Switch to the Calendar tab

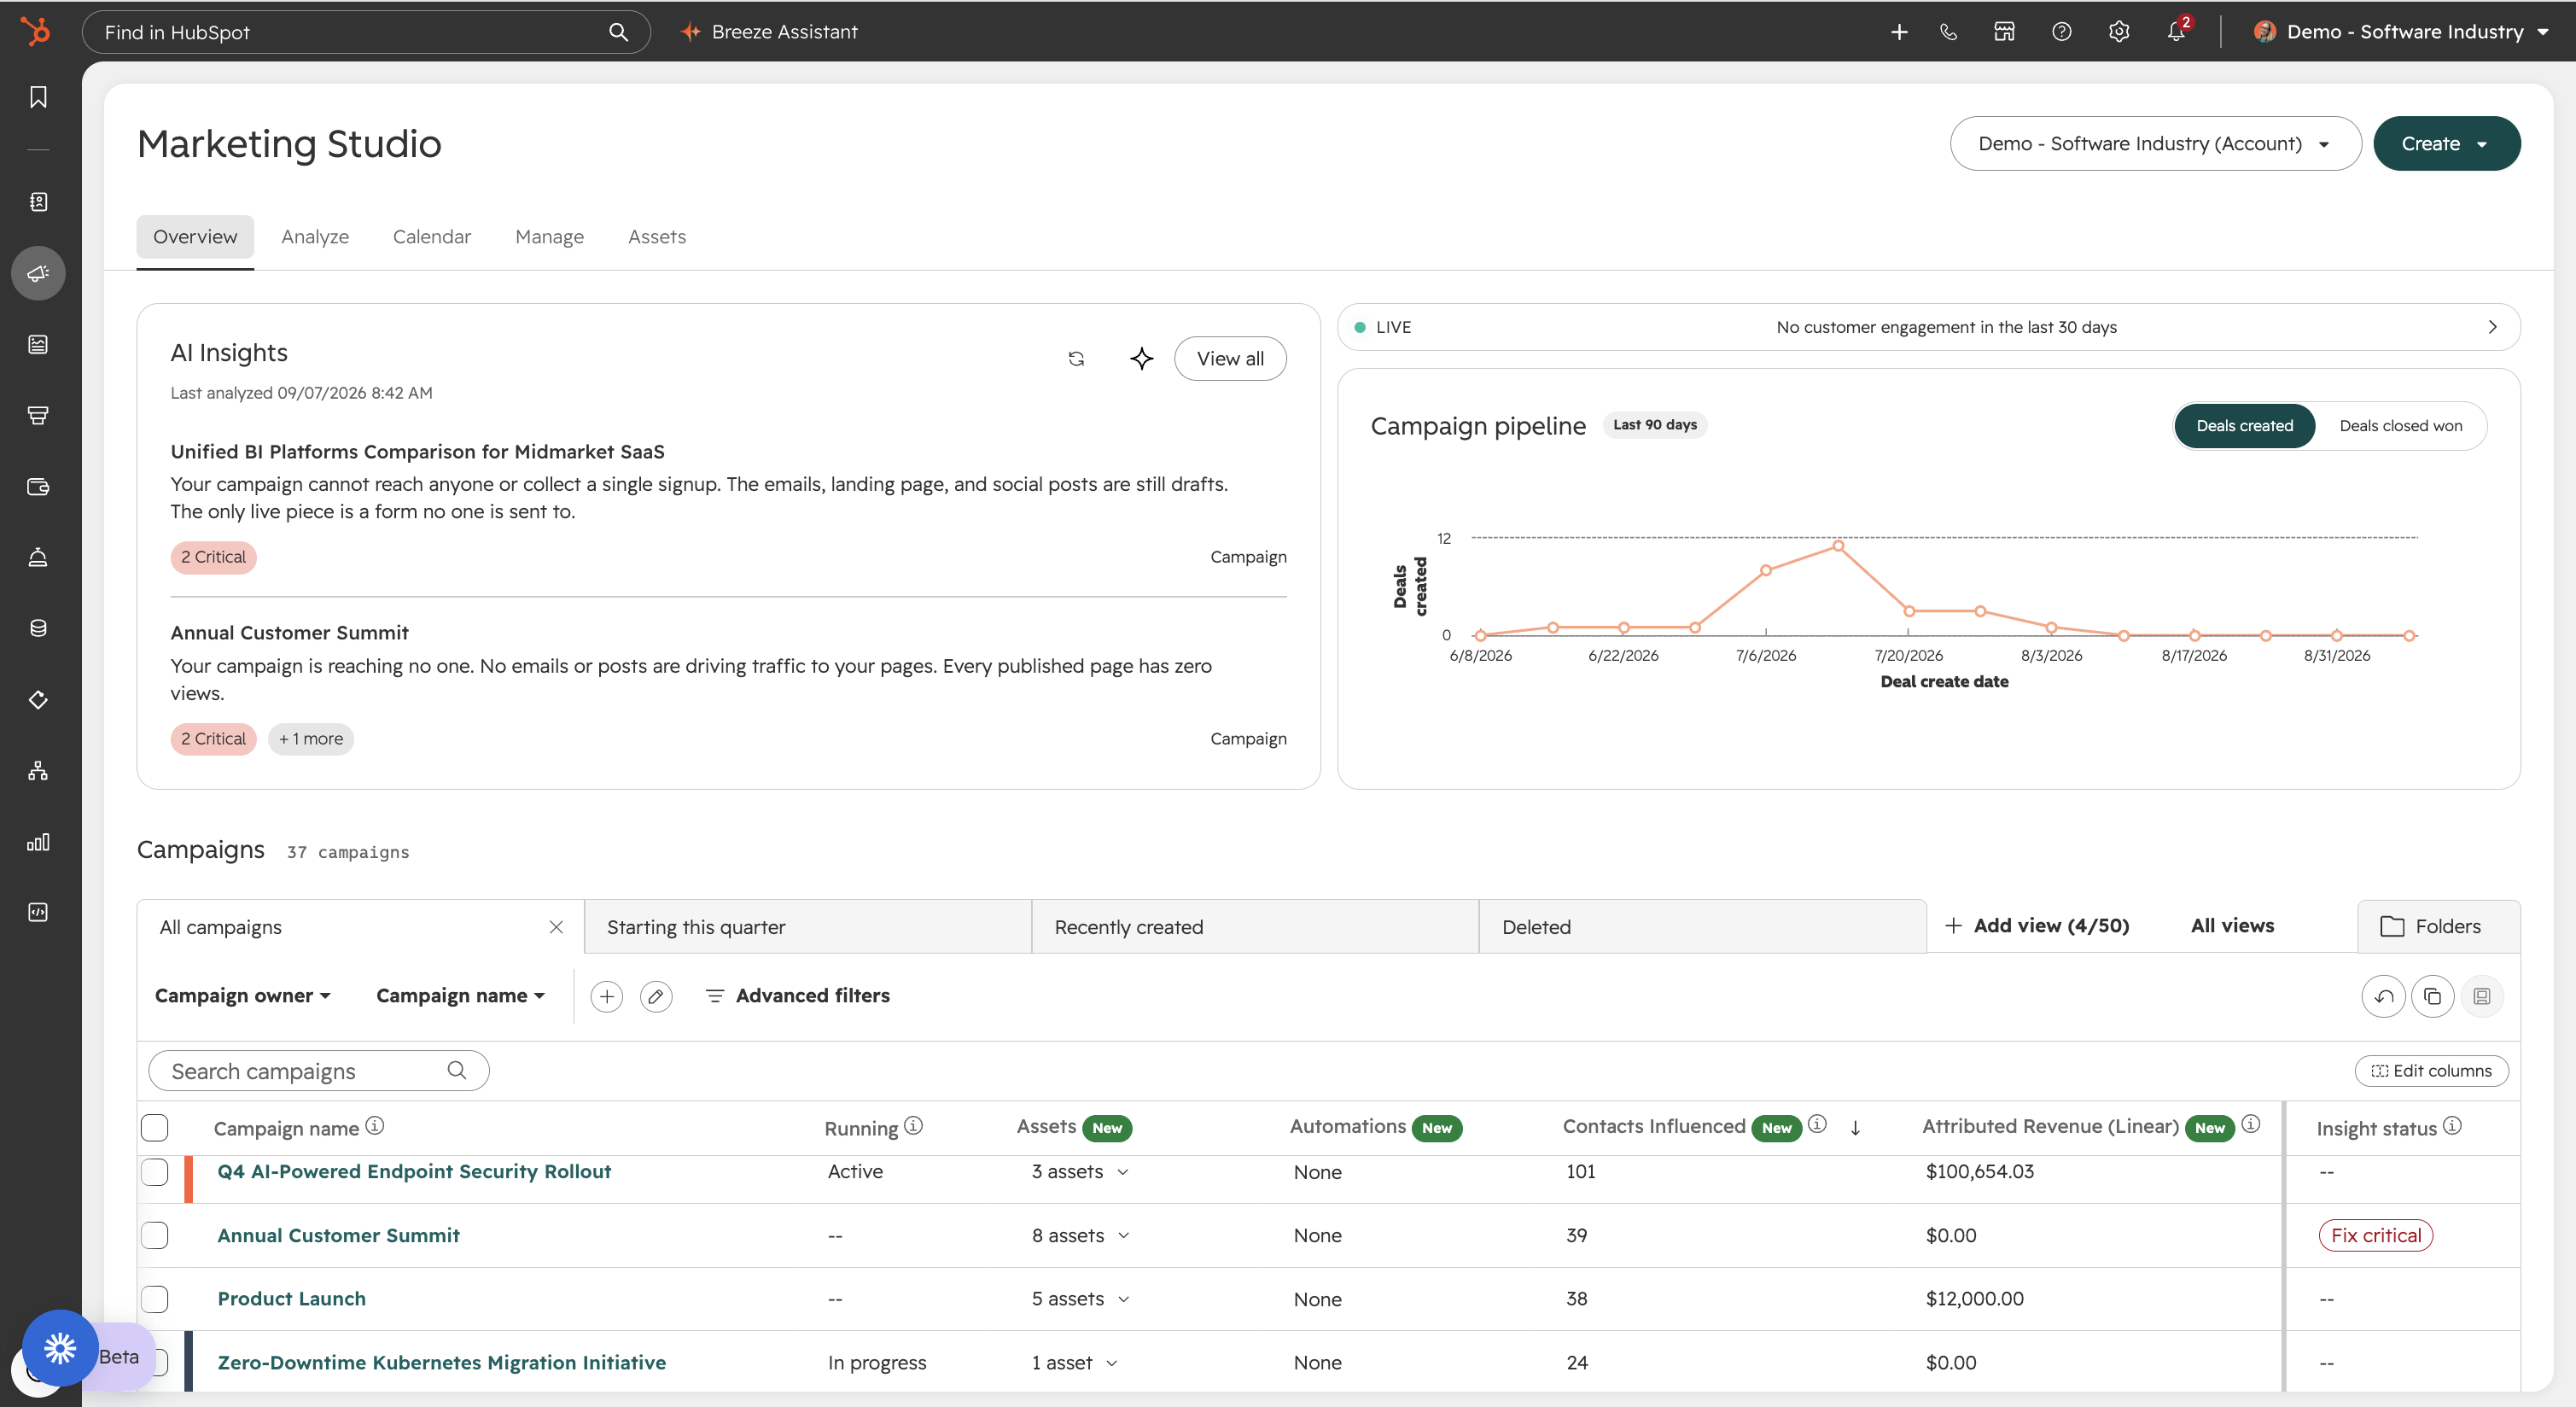(x=432, y=237)
